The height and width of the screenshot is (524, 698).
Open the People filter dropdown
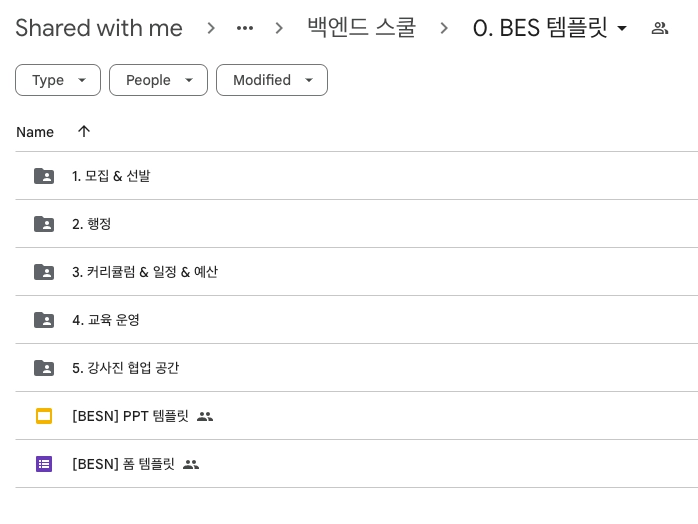point(158,80)
